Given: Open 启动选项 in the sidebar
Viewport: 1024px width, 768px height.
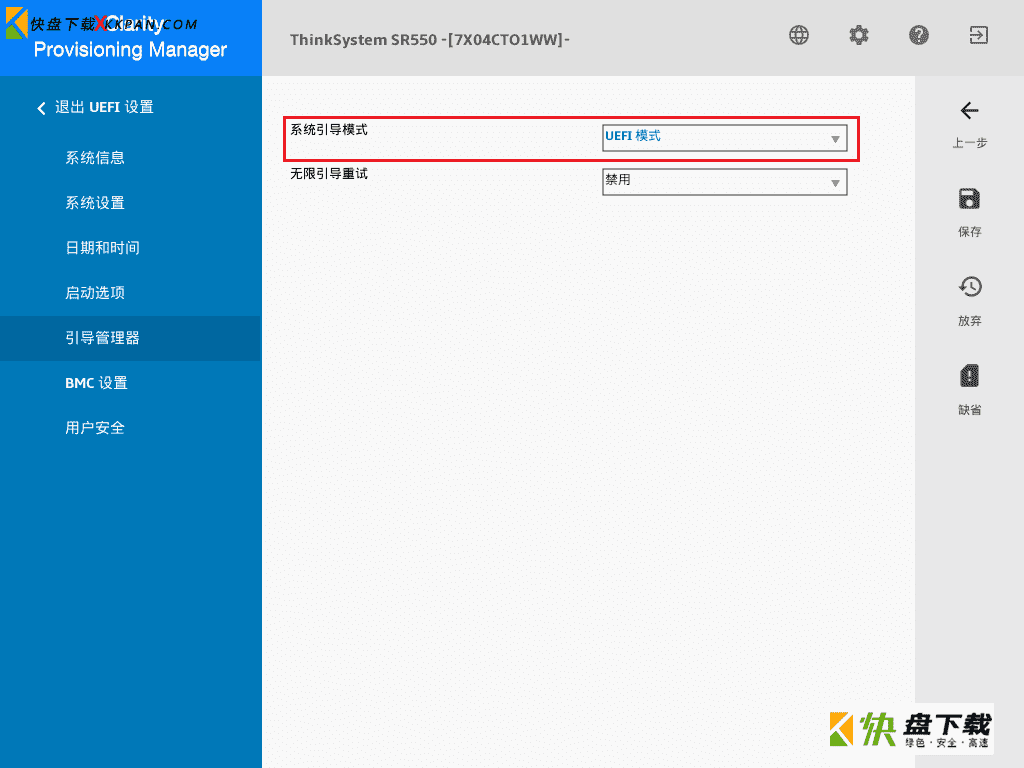Looking at the screenshot, I should point(95,293).
